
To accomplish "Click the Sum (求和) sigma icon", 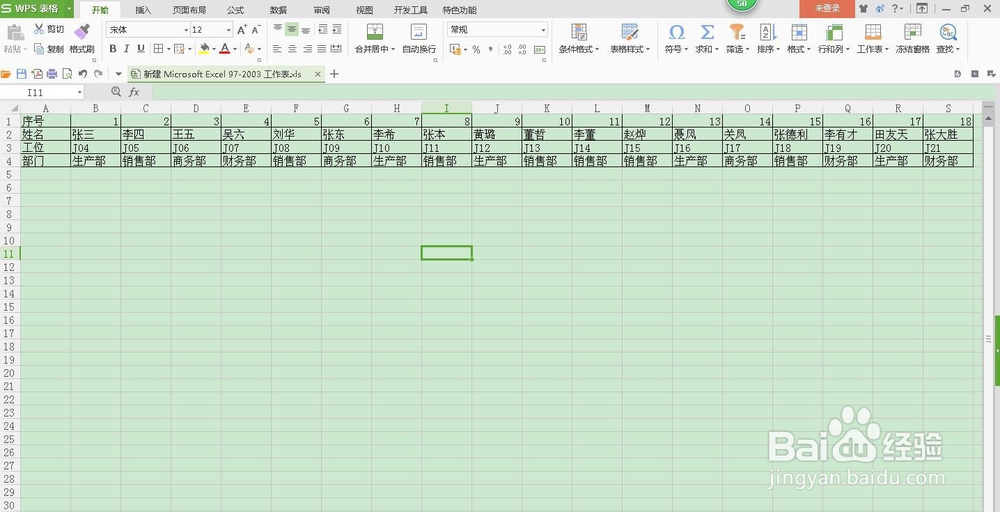I will [707, 32].
